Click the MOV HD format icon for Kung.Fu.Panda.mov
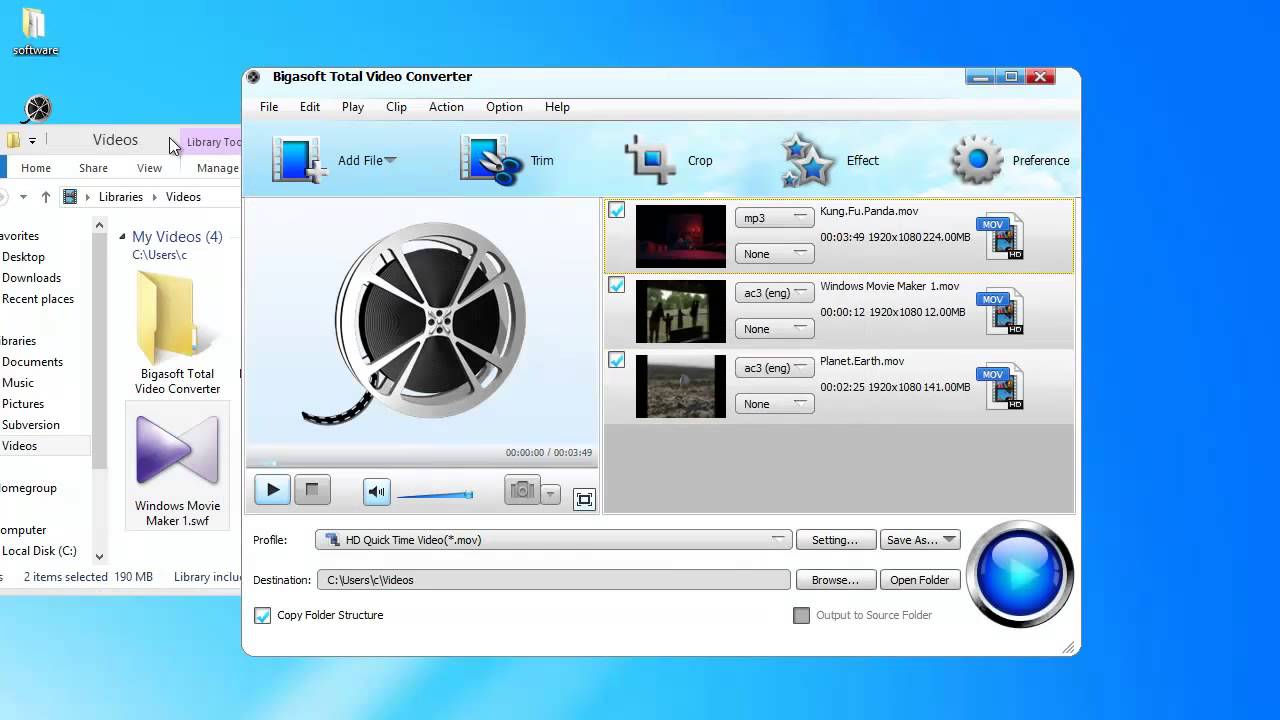This screenshot has width=1280, height=720. tap(1001, 236)
